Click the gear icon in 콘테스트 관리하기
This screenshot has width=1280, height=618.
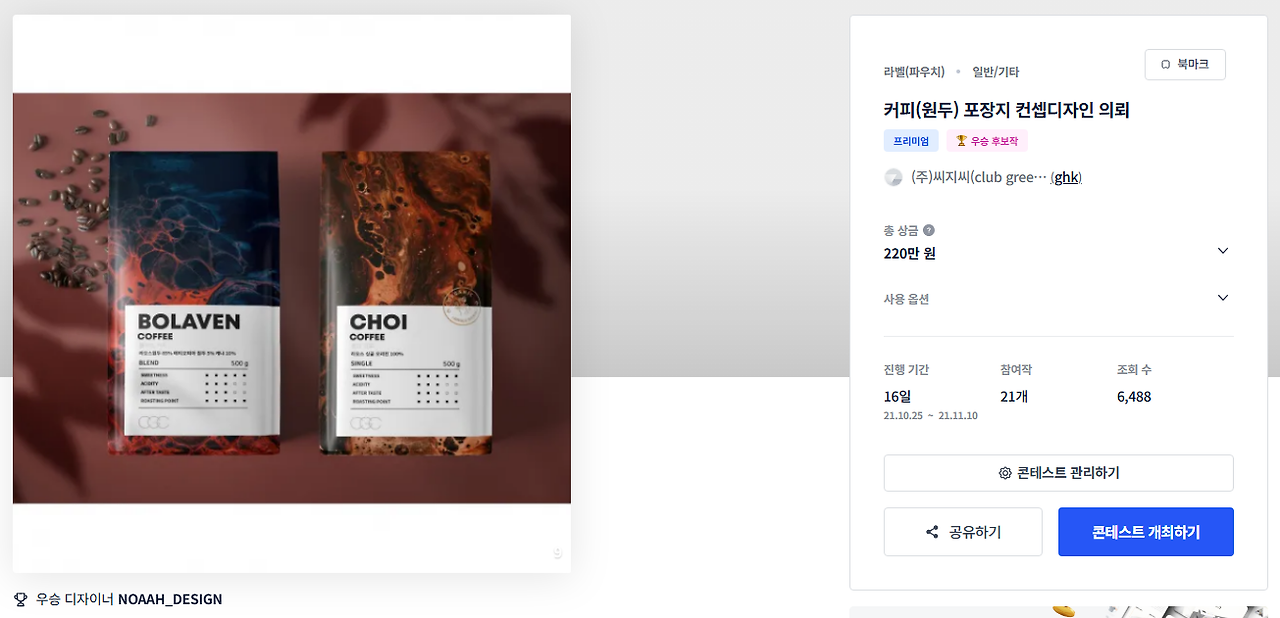pyautogui.click(x=1005, y=473)
